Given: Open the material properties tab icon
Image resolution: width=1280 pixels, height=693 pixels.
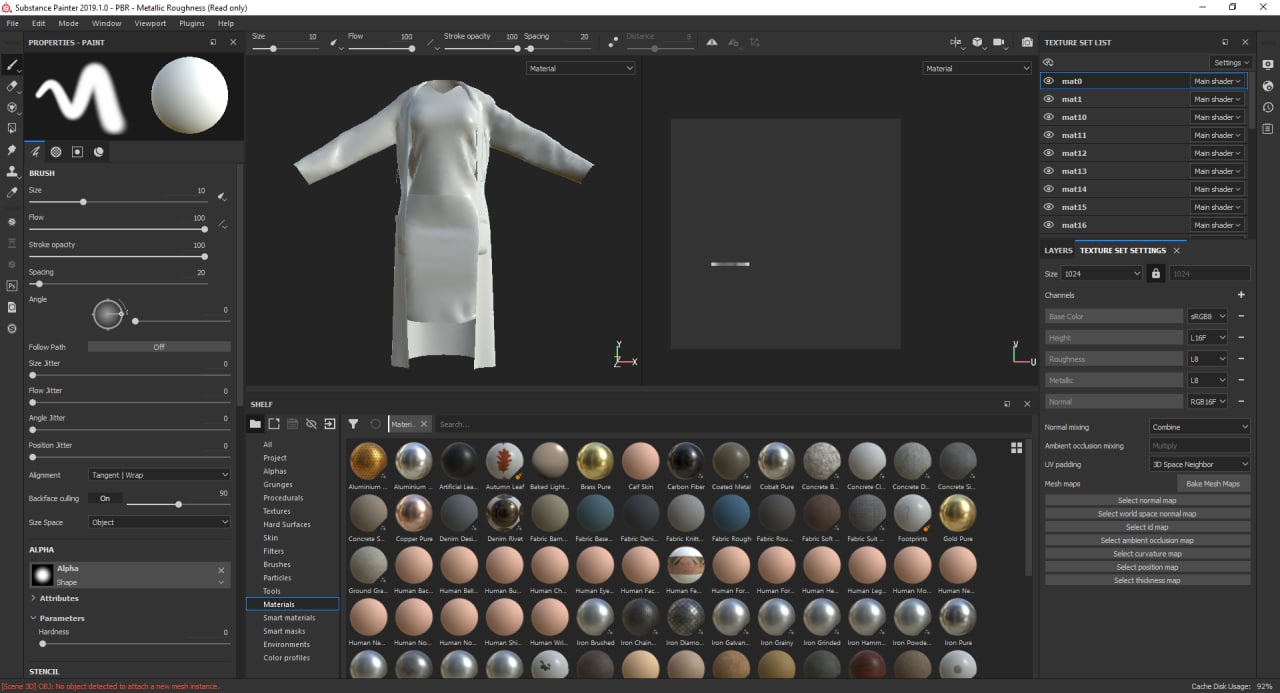Looking at the screenshot, I should 98,152.
